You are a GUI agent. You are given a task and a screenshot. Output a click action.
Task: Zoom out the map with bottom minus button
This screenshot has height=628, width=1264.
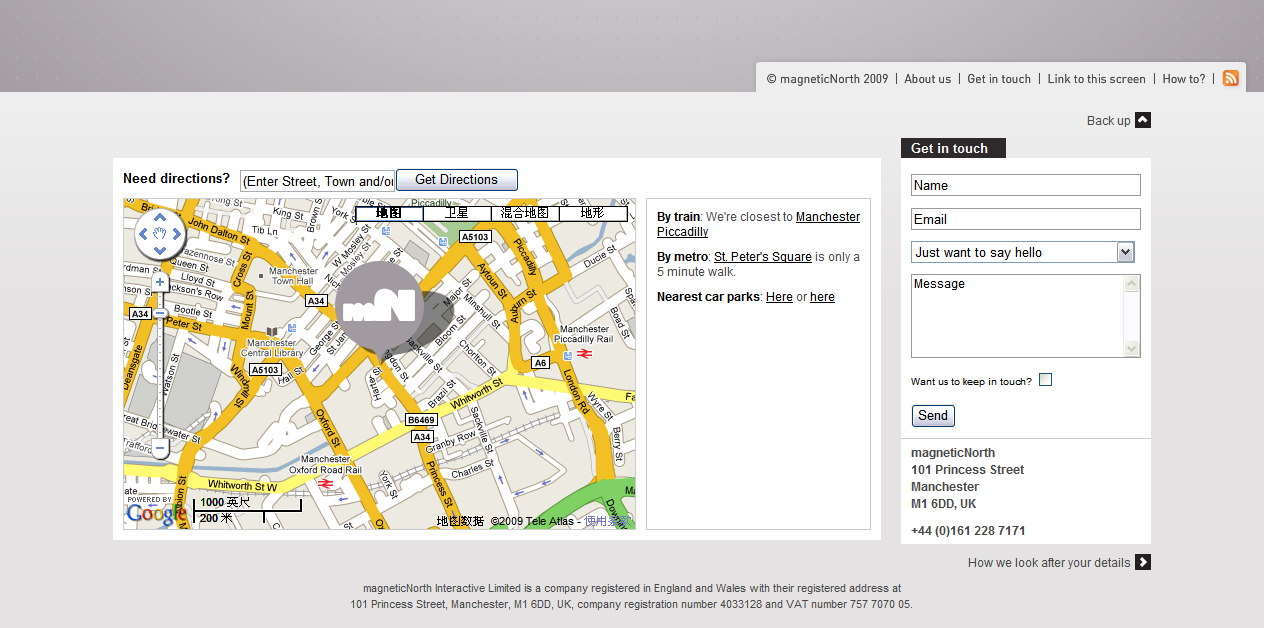(x=160, y=449)
